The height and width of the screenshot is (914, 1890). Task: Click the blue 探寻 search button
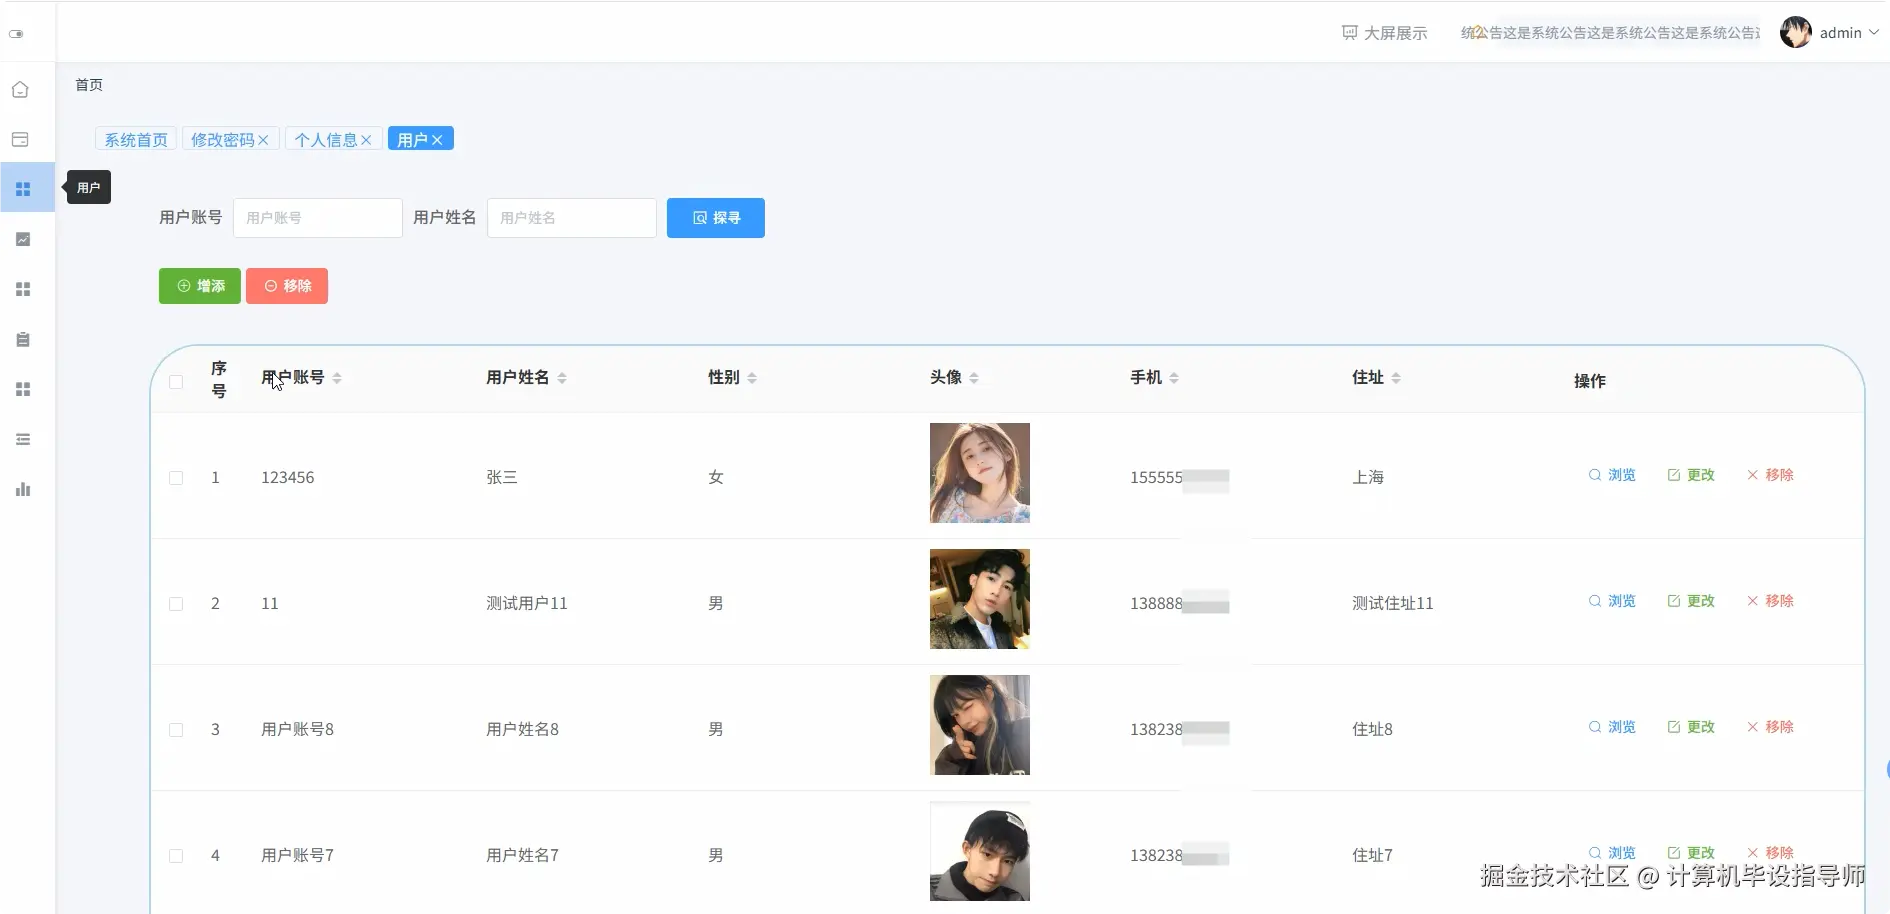pyautogui.click(x=716, y=218)
